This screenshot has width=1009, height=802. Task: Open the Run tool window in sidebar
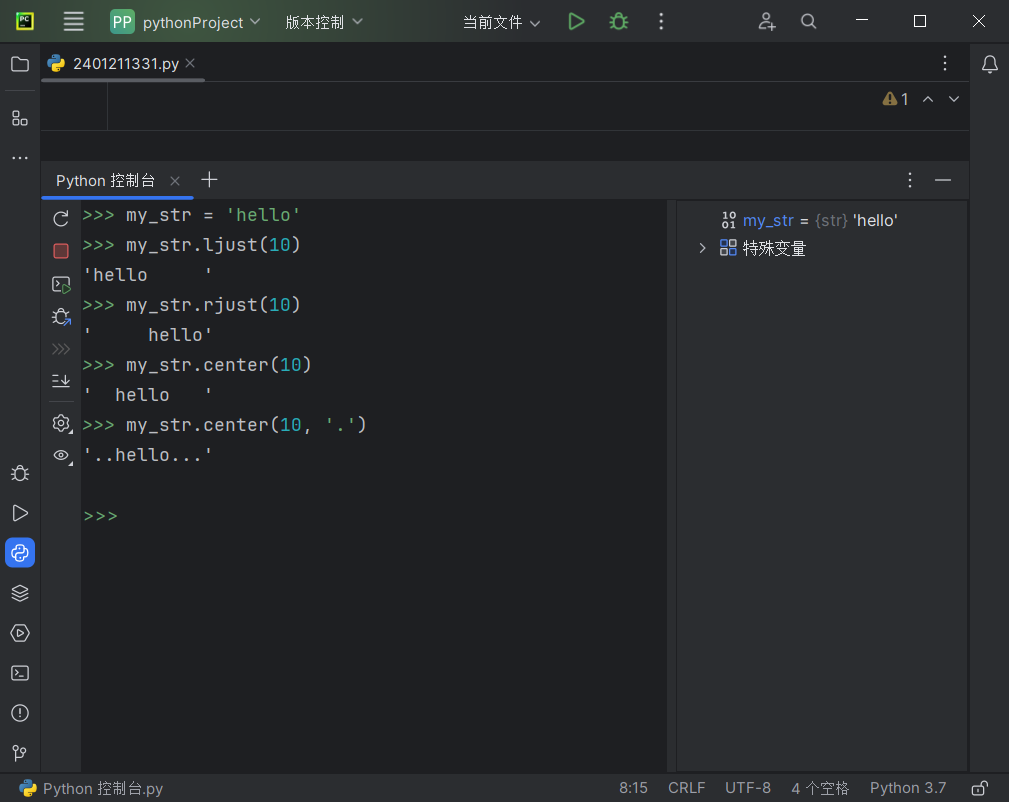click(20, 513)
